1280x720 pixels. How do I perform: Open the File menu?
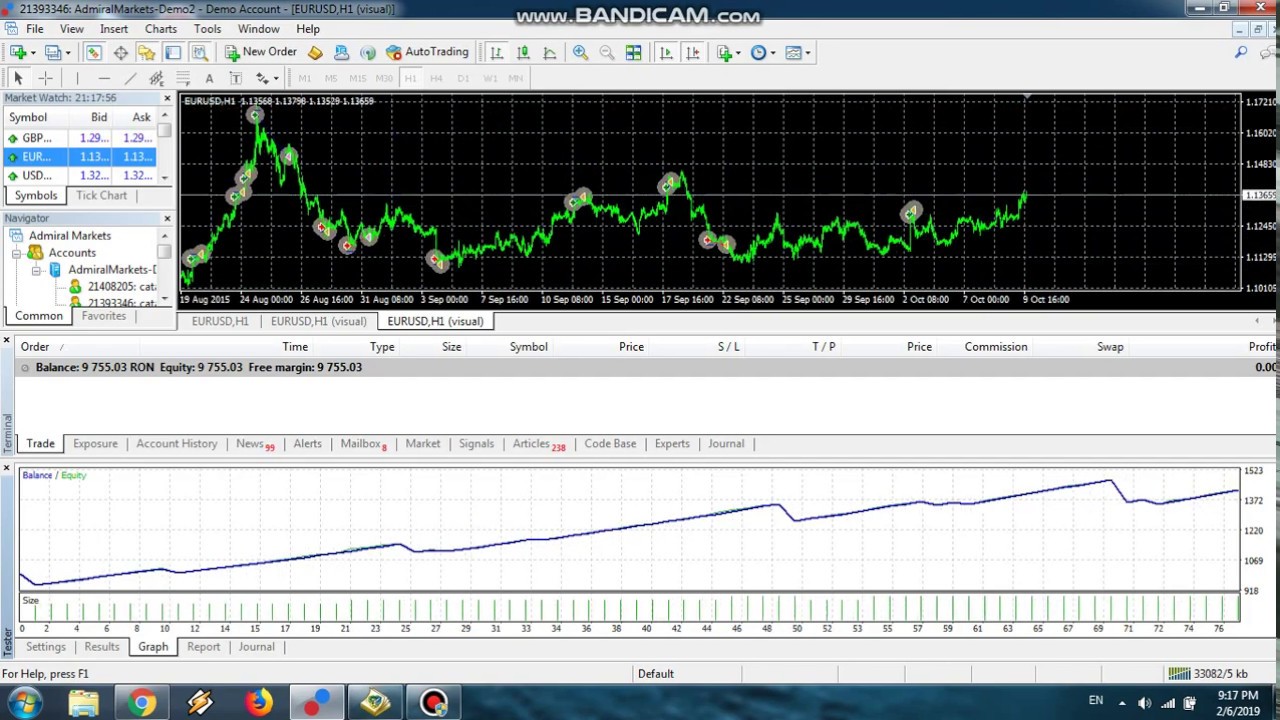tap(34, 29)
